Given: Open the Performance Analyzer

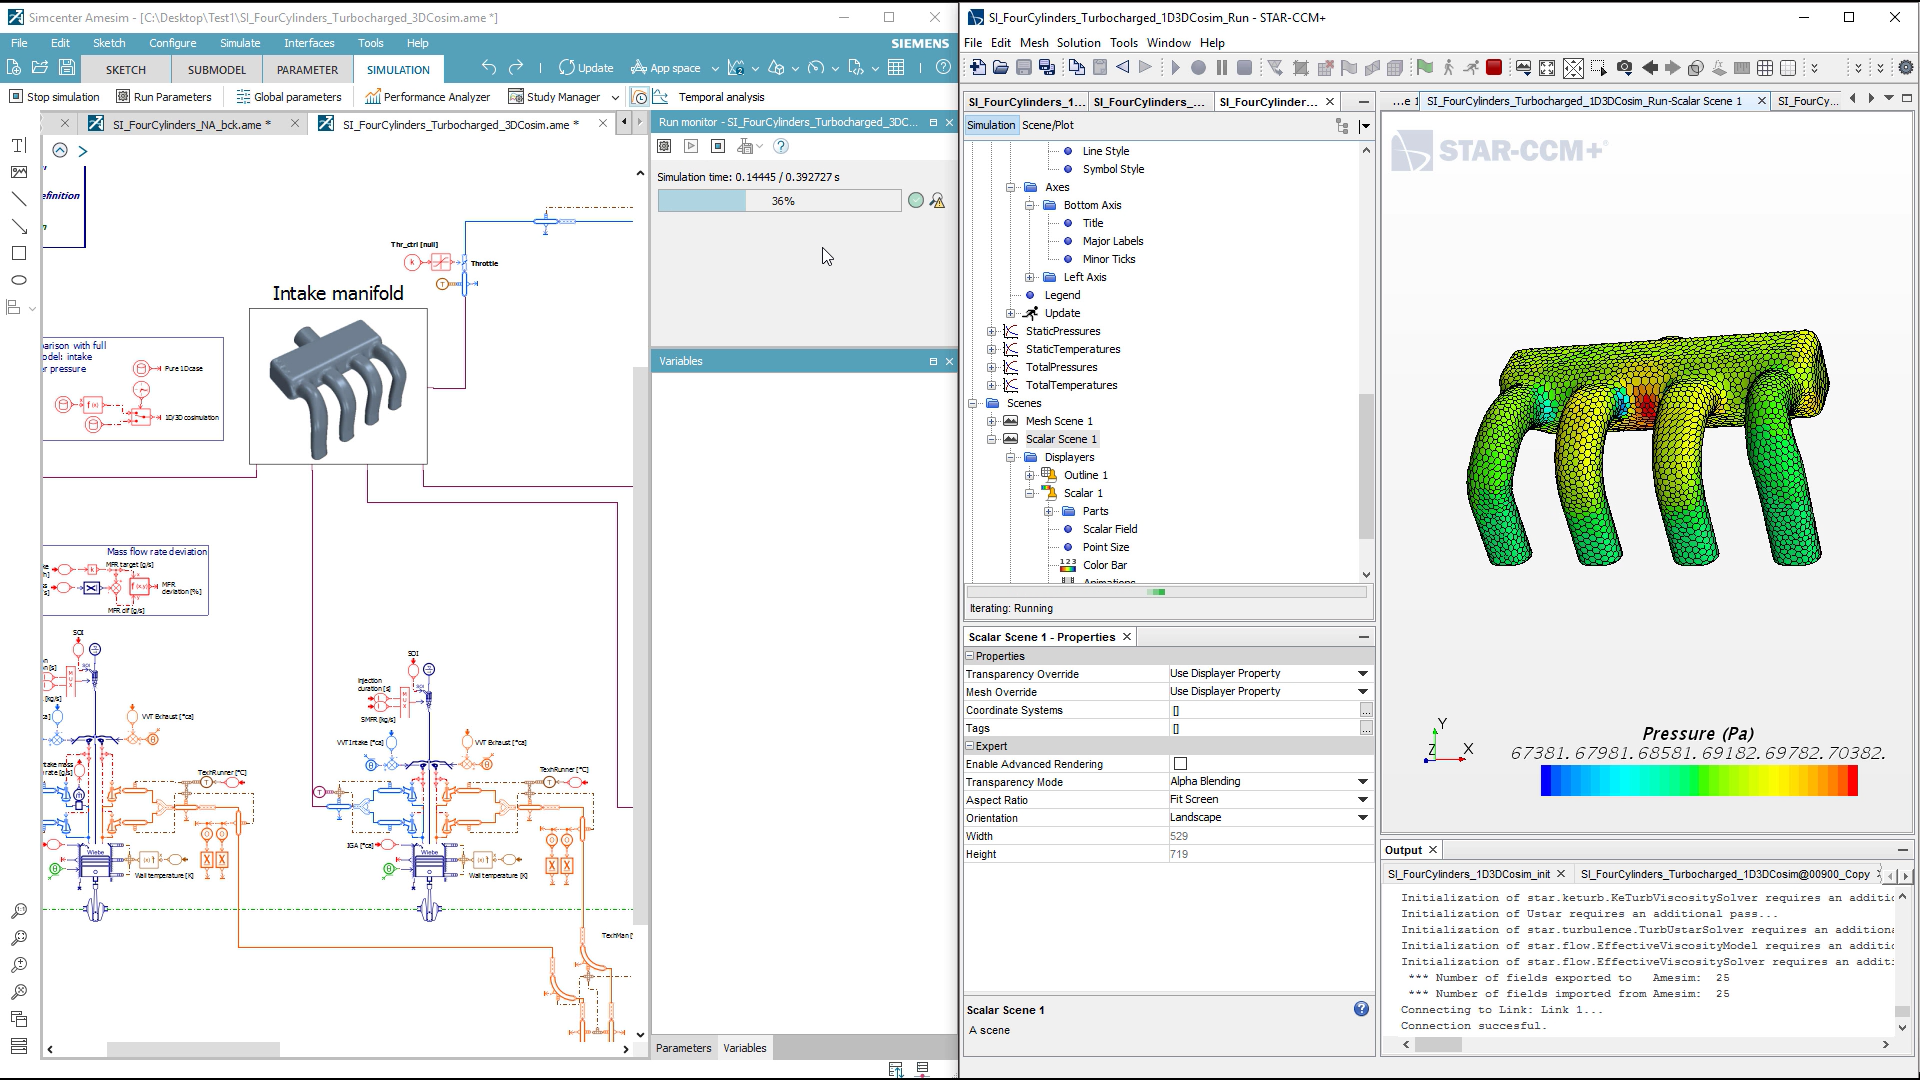Looking at the screenshot, I should [x=428, y=97].
